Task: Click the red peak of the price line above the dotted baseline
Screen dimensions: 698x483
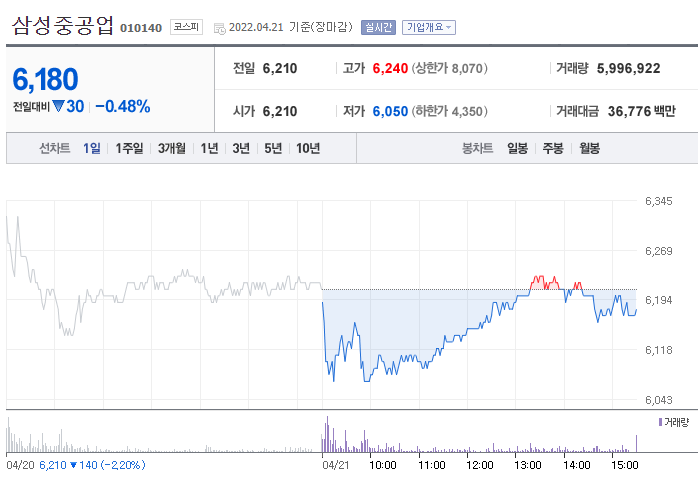Action: (544, 282)
